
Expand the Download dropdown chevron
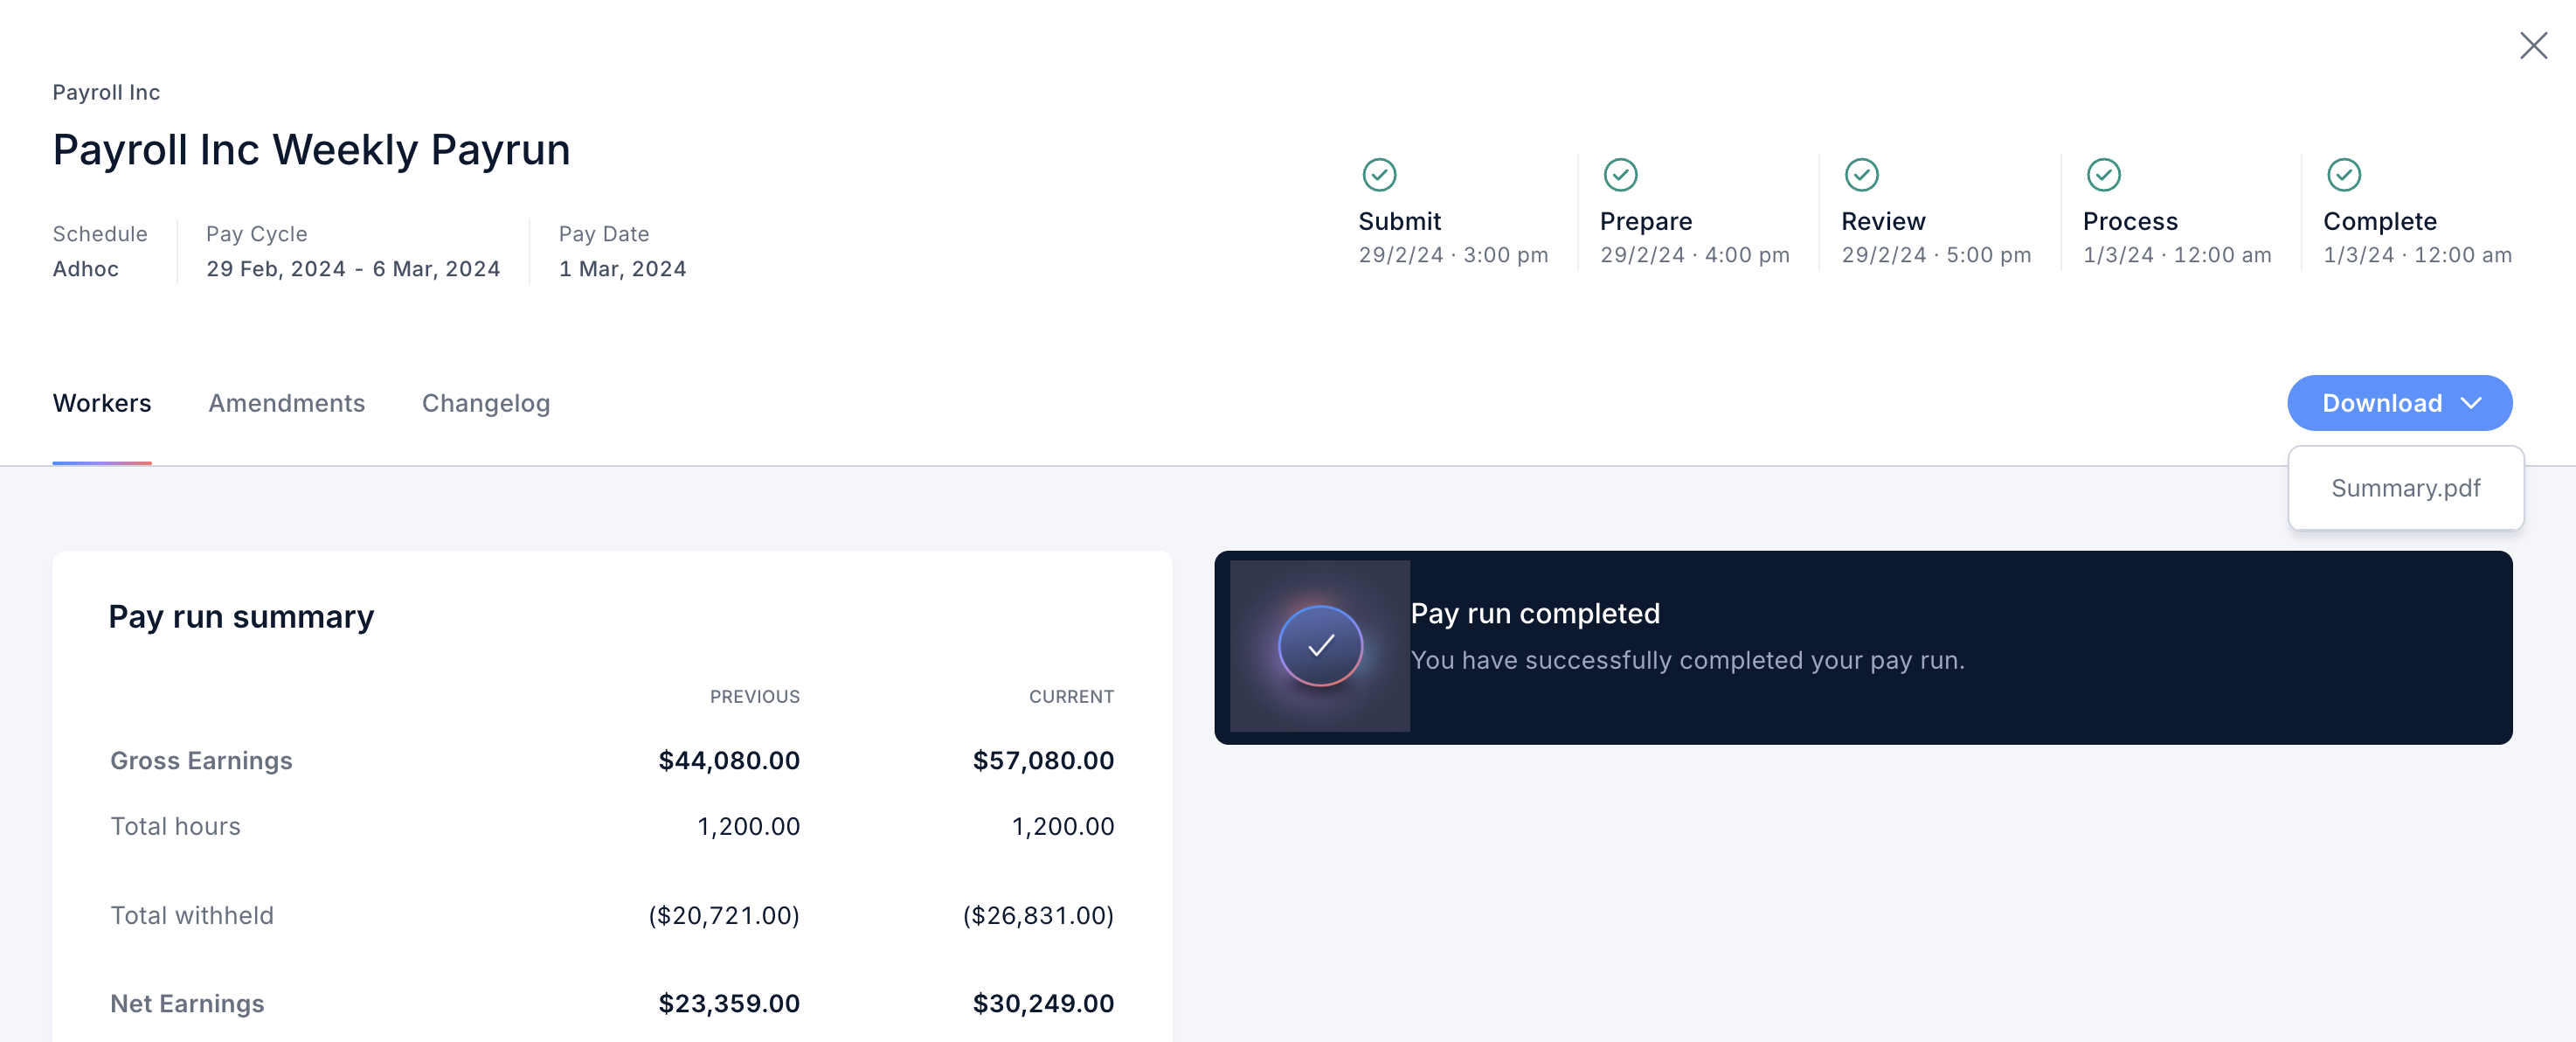click(2471, 403)
